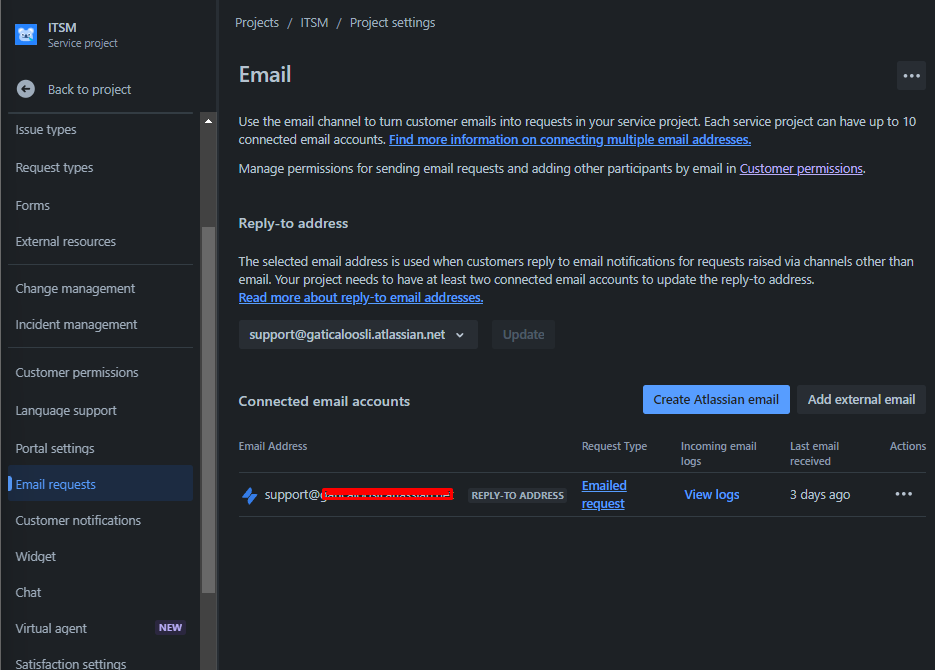Open the Emailed request link
This screenshot has width=935, height=670.
point(603,495)
